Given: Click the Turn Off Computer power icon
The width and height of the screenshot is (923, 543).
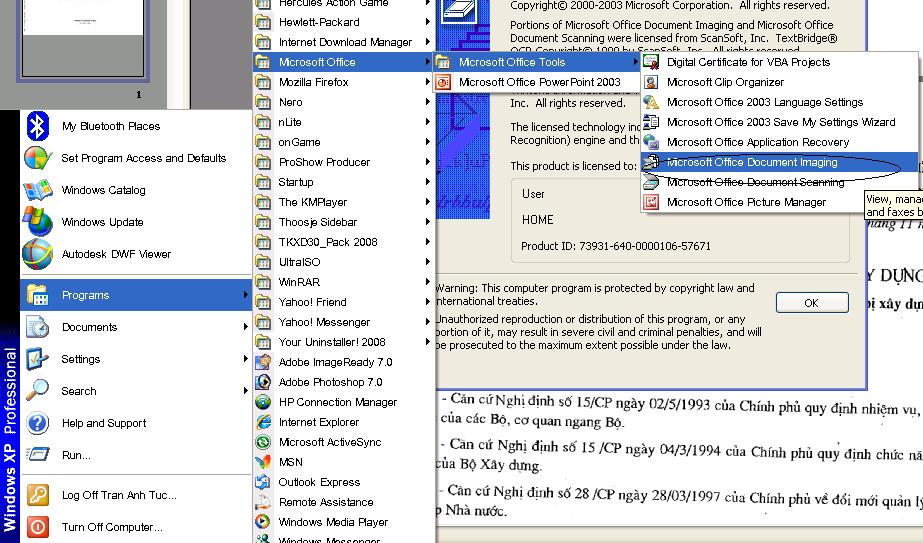Looking at the screenshot, I should pos(38,527).
